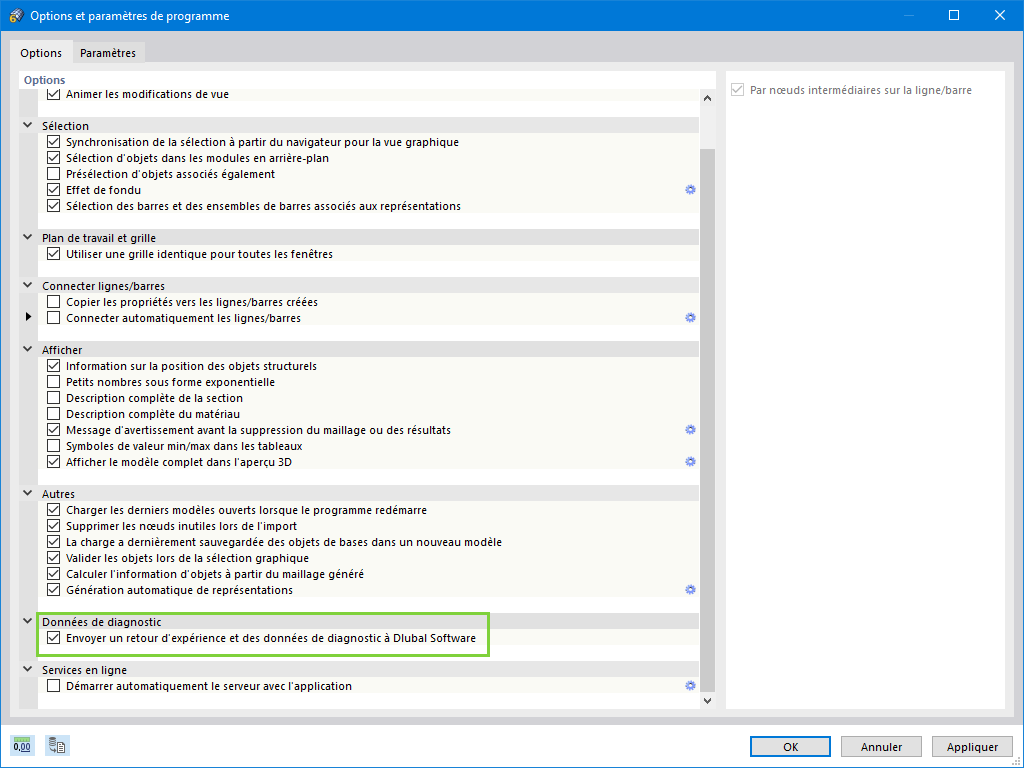Collapse the Connecter lignes/barres section
The height and width of the screenshot is (768, 1024).
tap(27, 285)
